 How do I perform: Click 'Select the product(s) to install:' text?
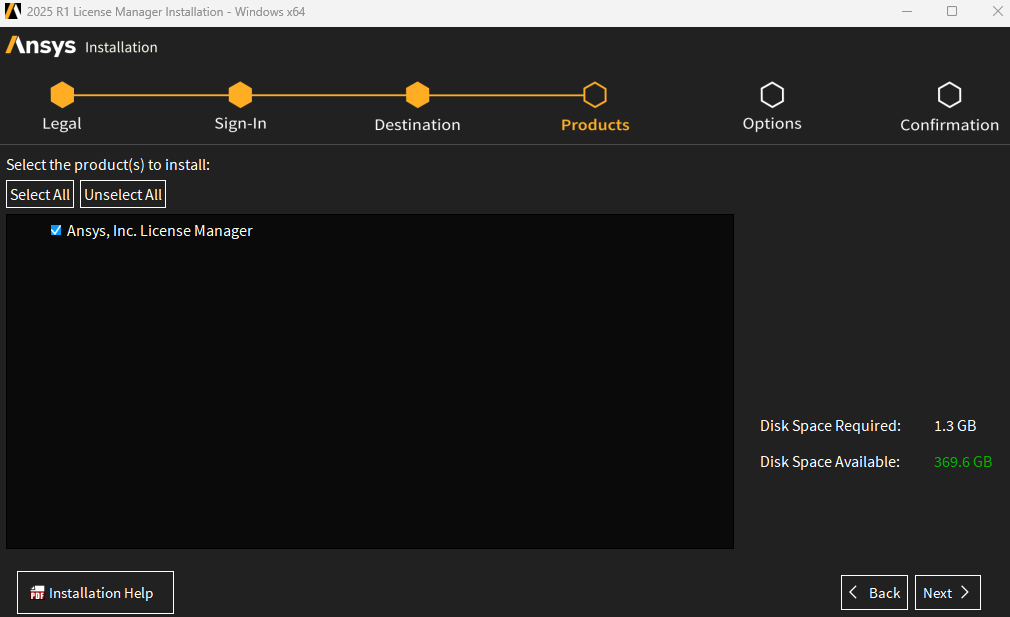tap(108, 165)
